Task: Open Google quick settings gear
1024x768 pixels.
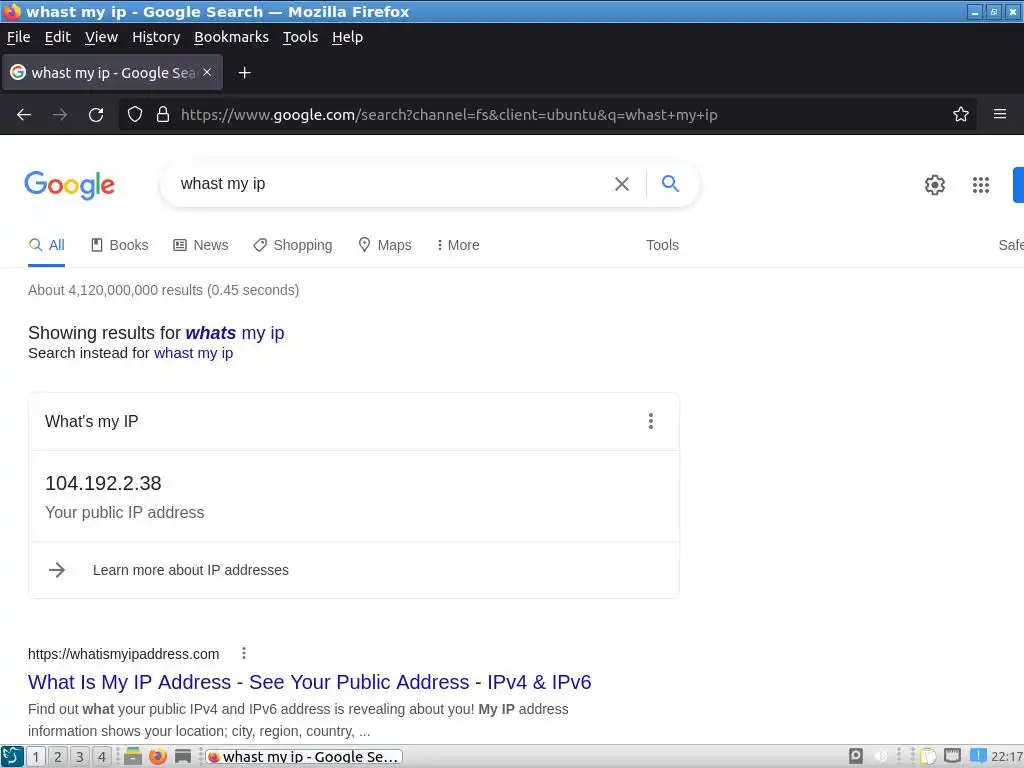Action: 935,185
